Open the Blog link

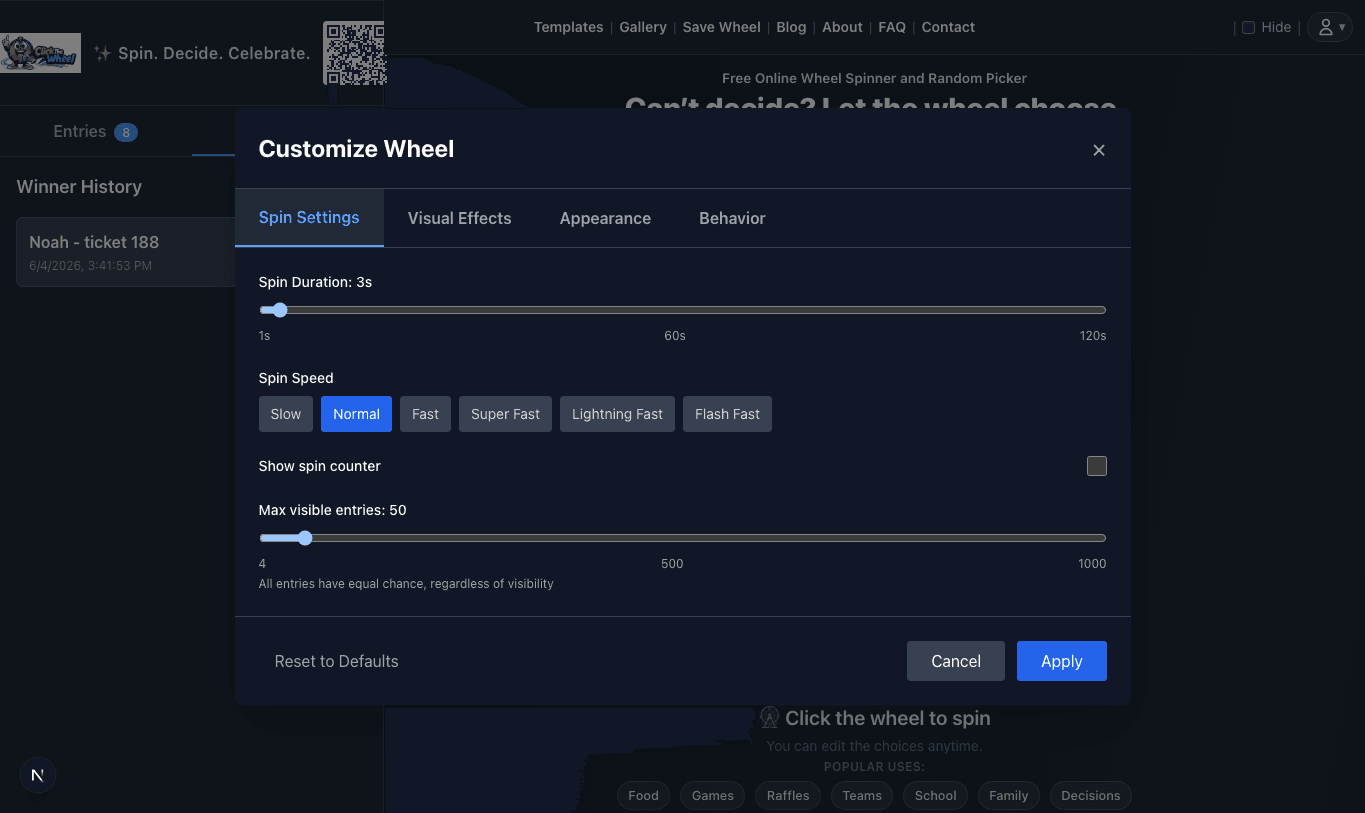791,27
